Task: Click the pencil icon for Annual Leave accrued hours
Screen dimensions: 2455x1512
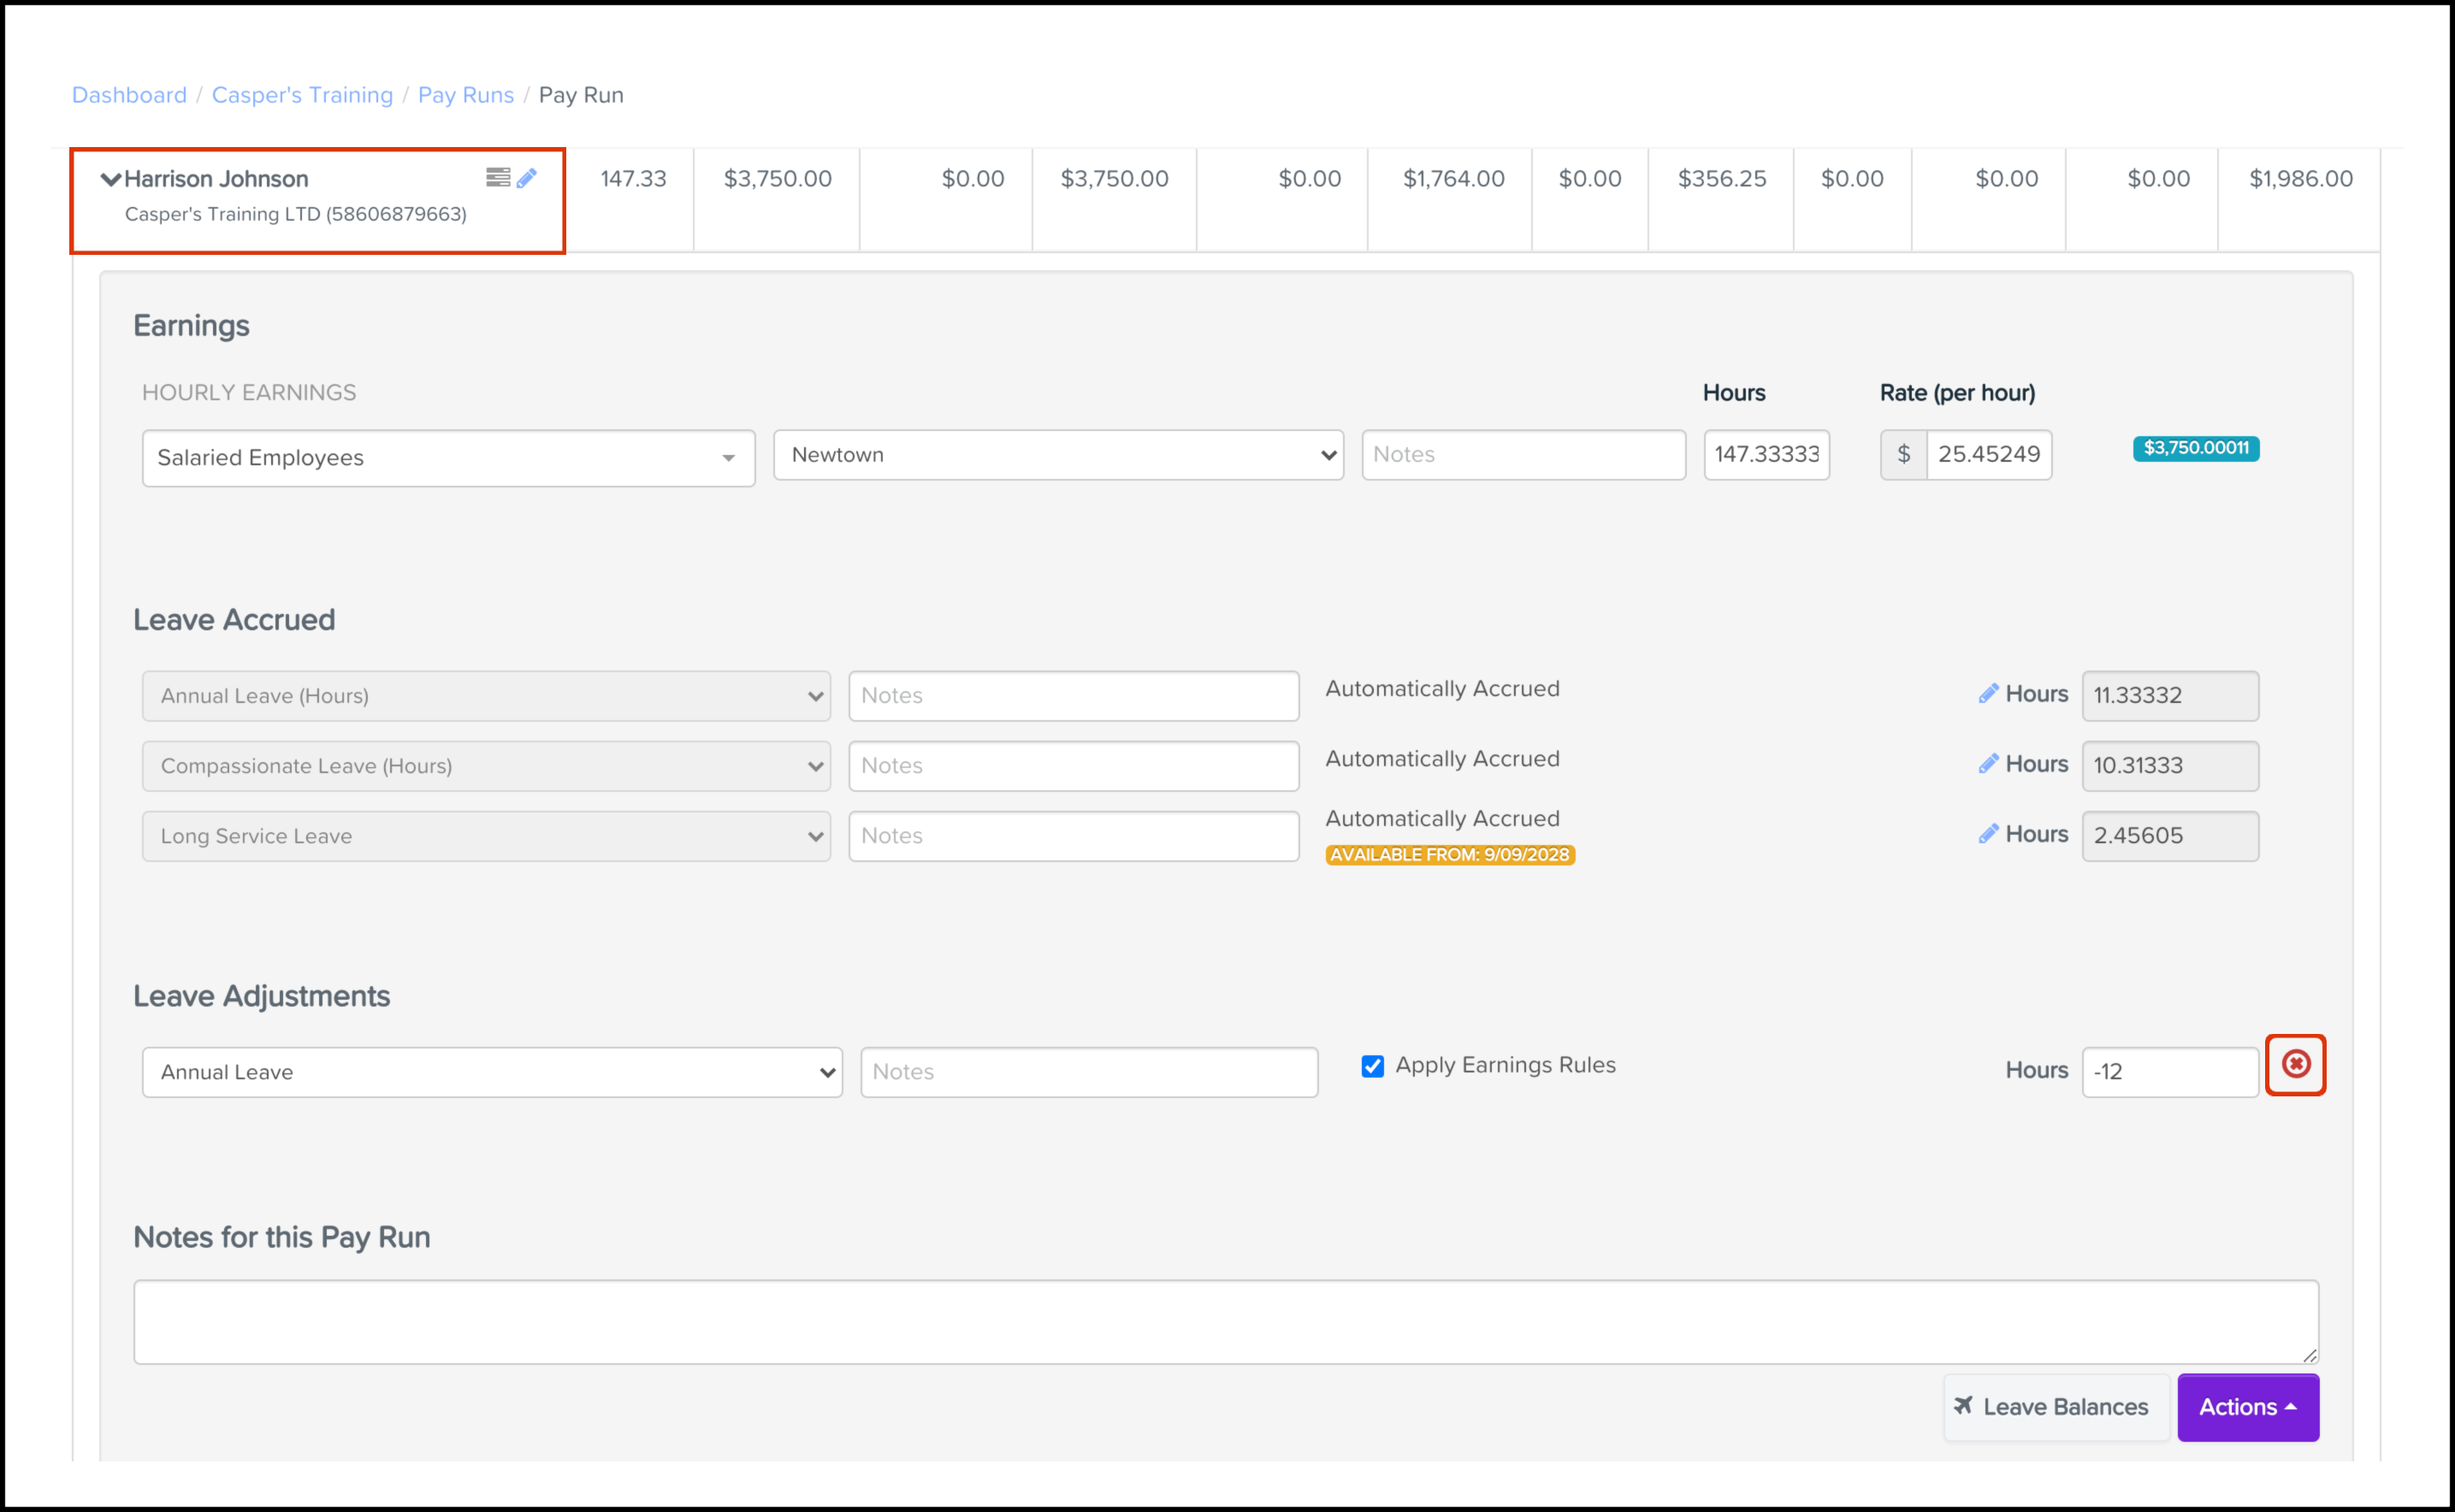Action: pos(1988,694)
